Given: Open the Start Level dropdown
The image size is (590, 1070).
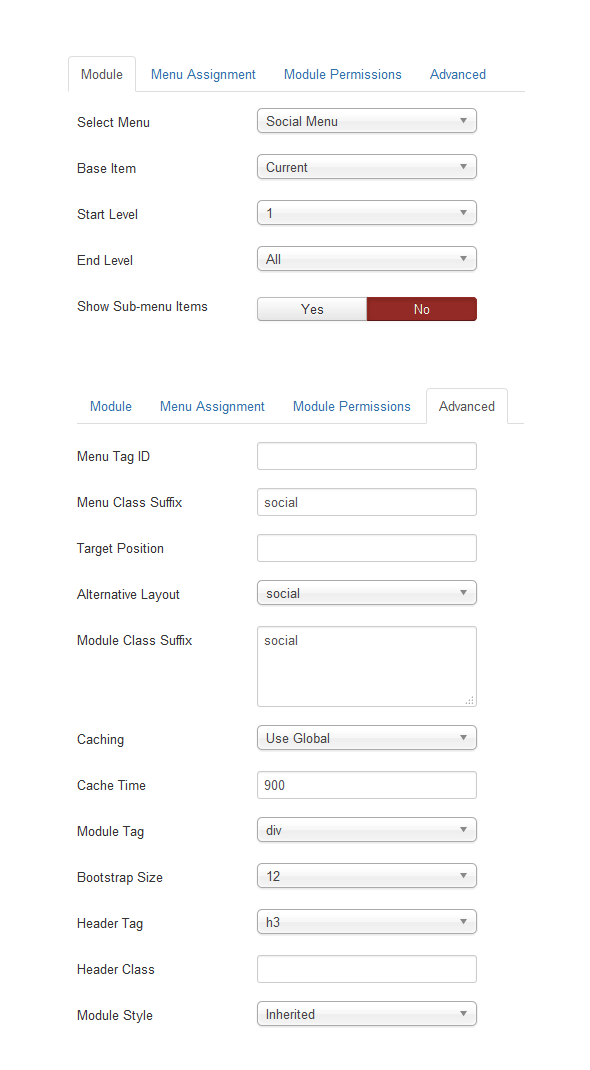Looking at the screenshot, I should (367, 214).
